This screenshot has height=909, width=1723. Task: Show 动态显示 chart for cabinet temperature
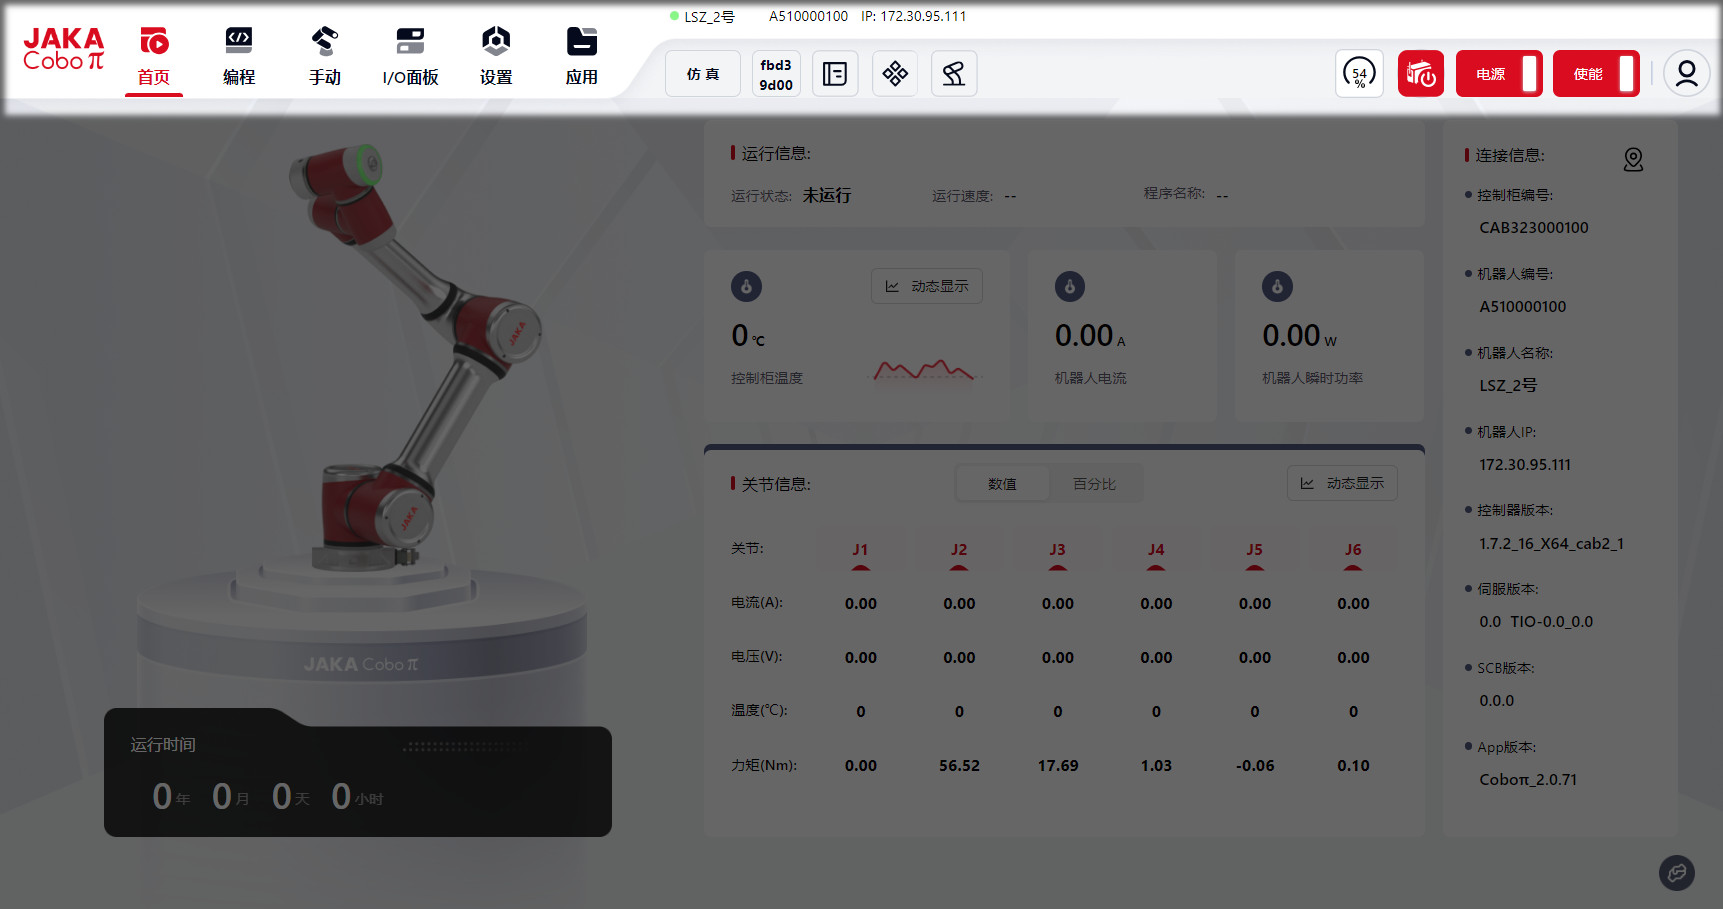tap(927, 287)
